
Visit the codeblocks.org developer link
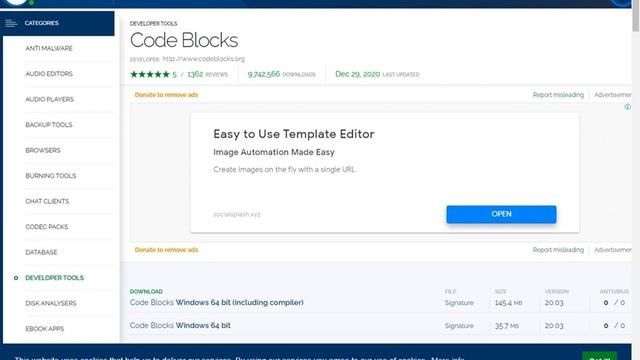click(x=204, y=59)
